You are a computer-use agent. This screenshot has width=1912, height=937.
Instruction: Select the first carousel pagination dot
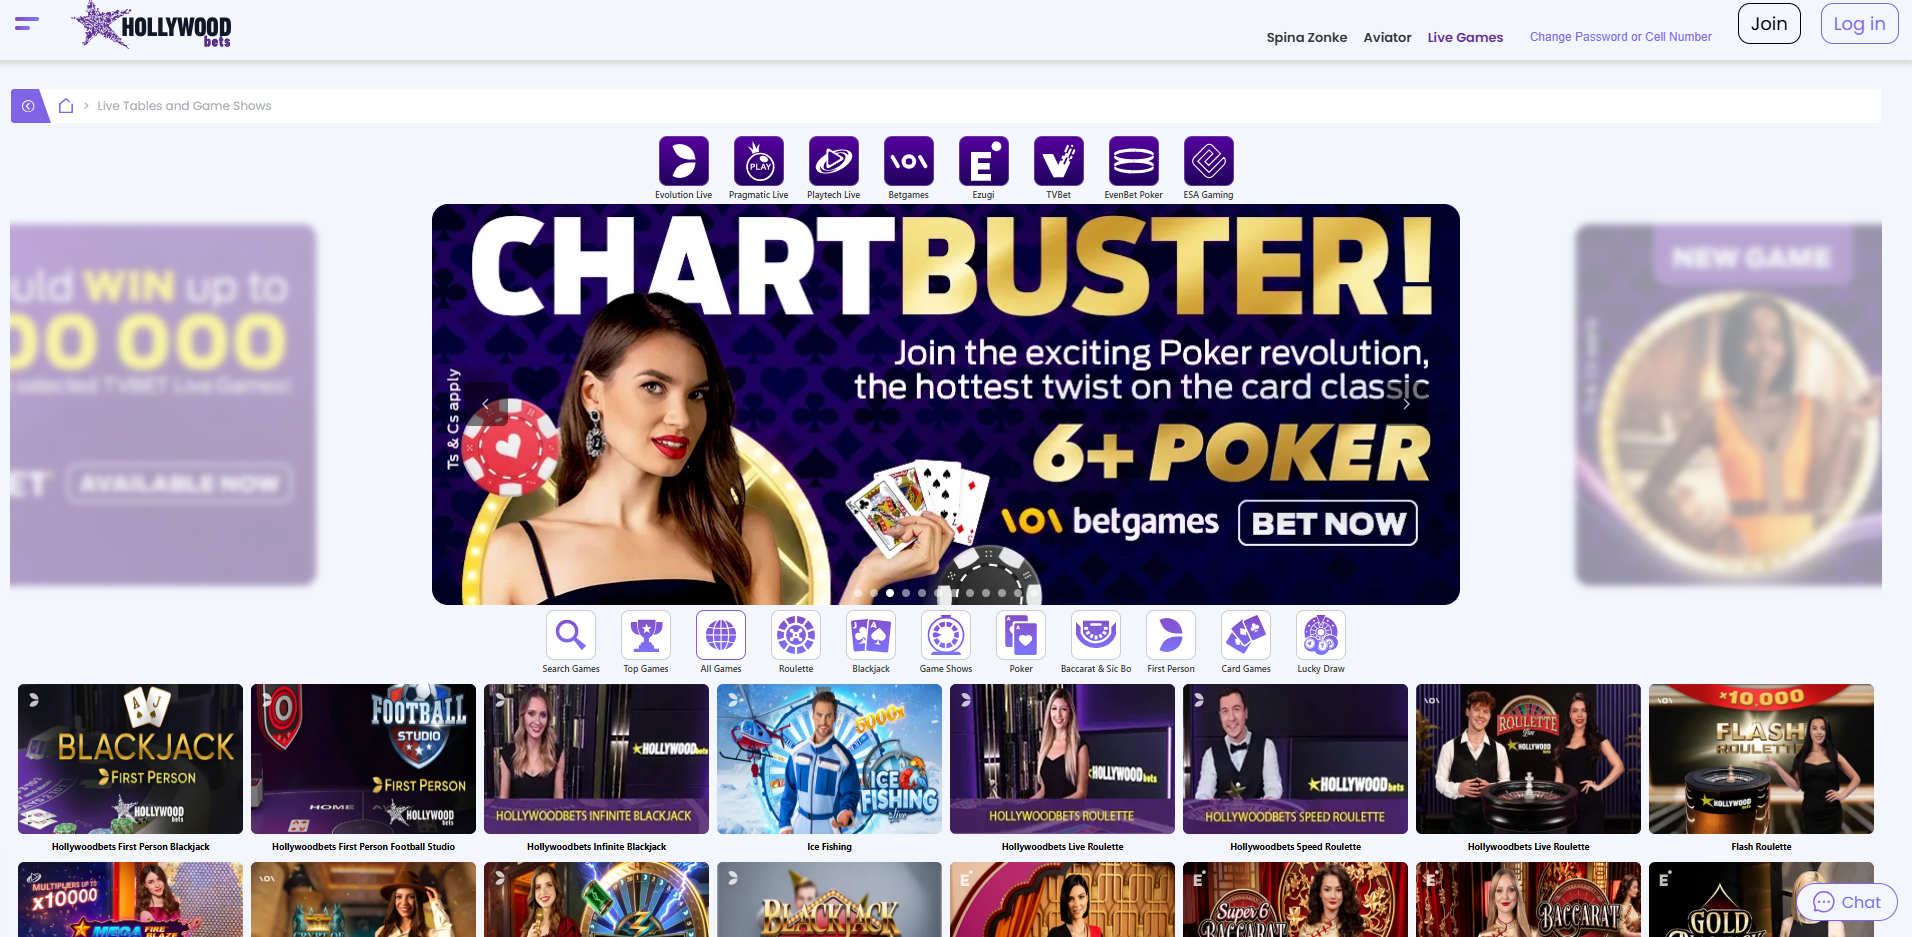coord(858,593)
